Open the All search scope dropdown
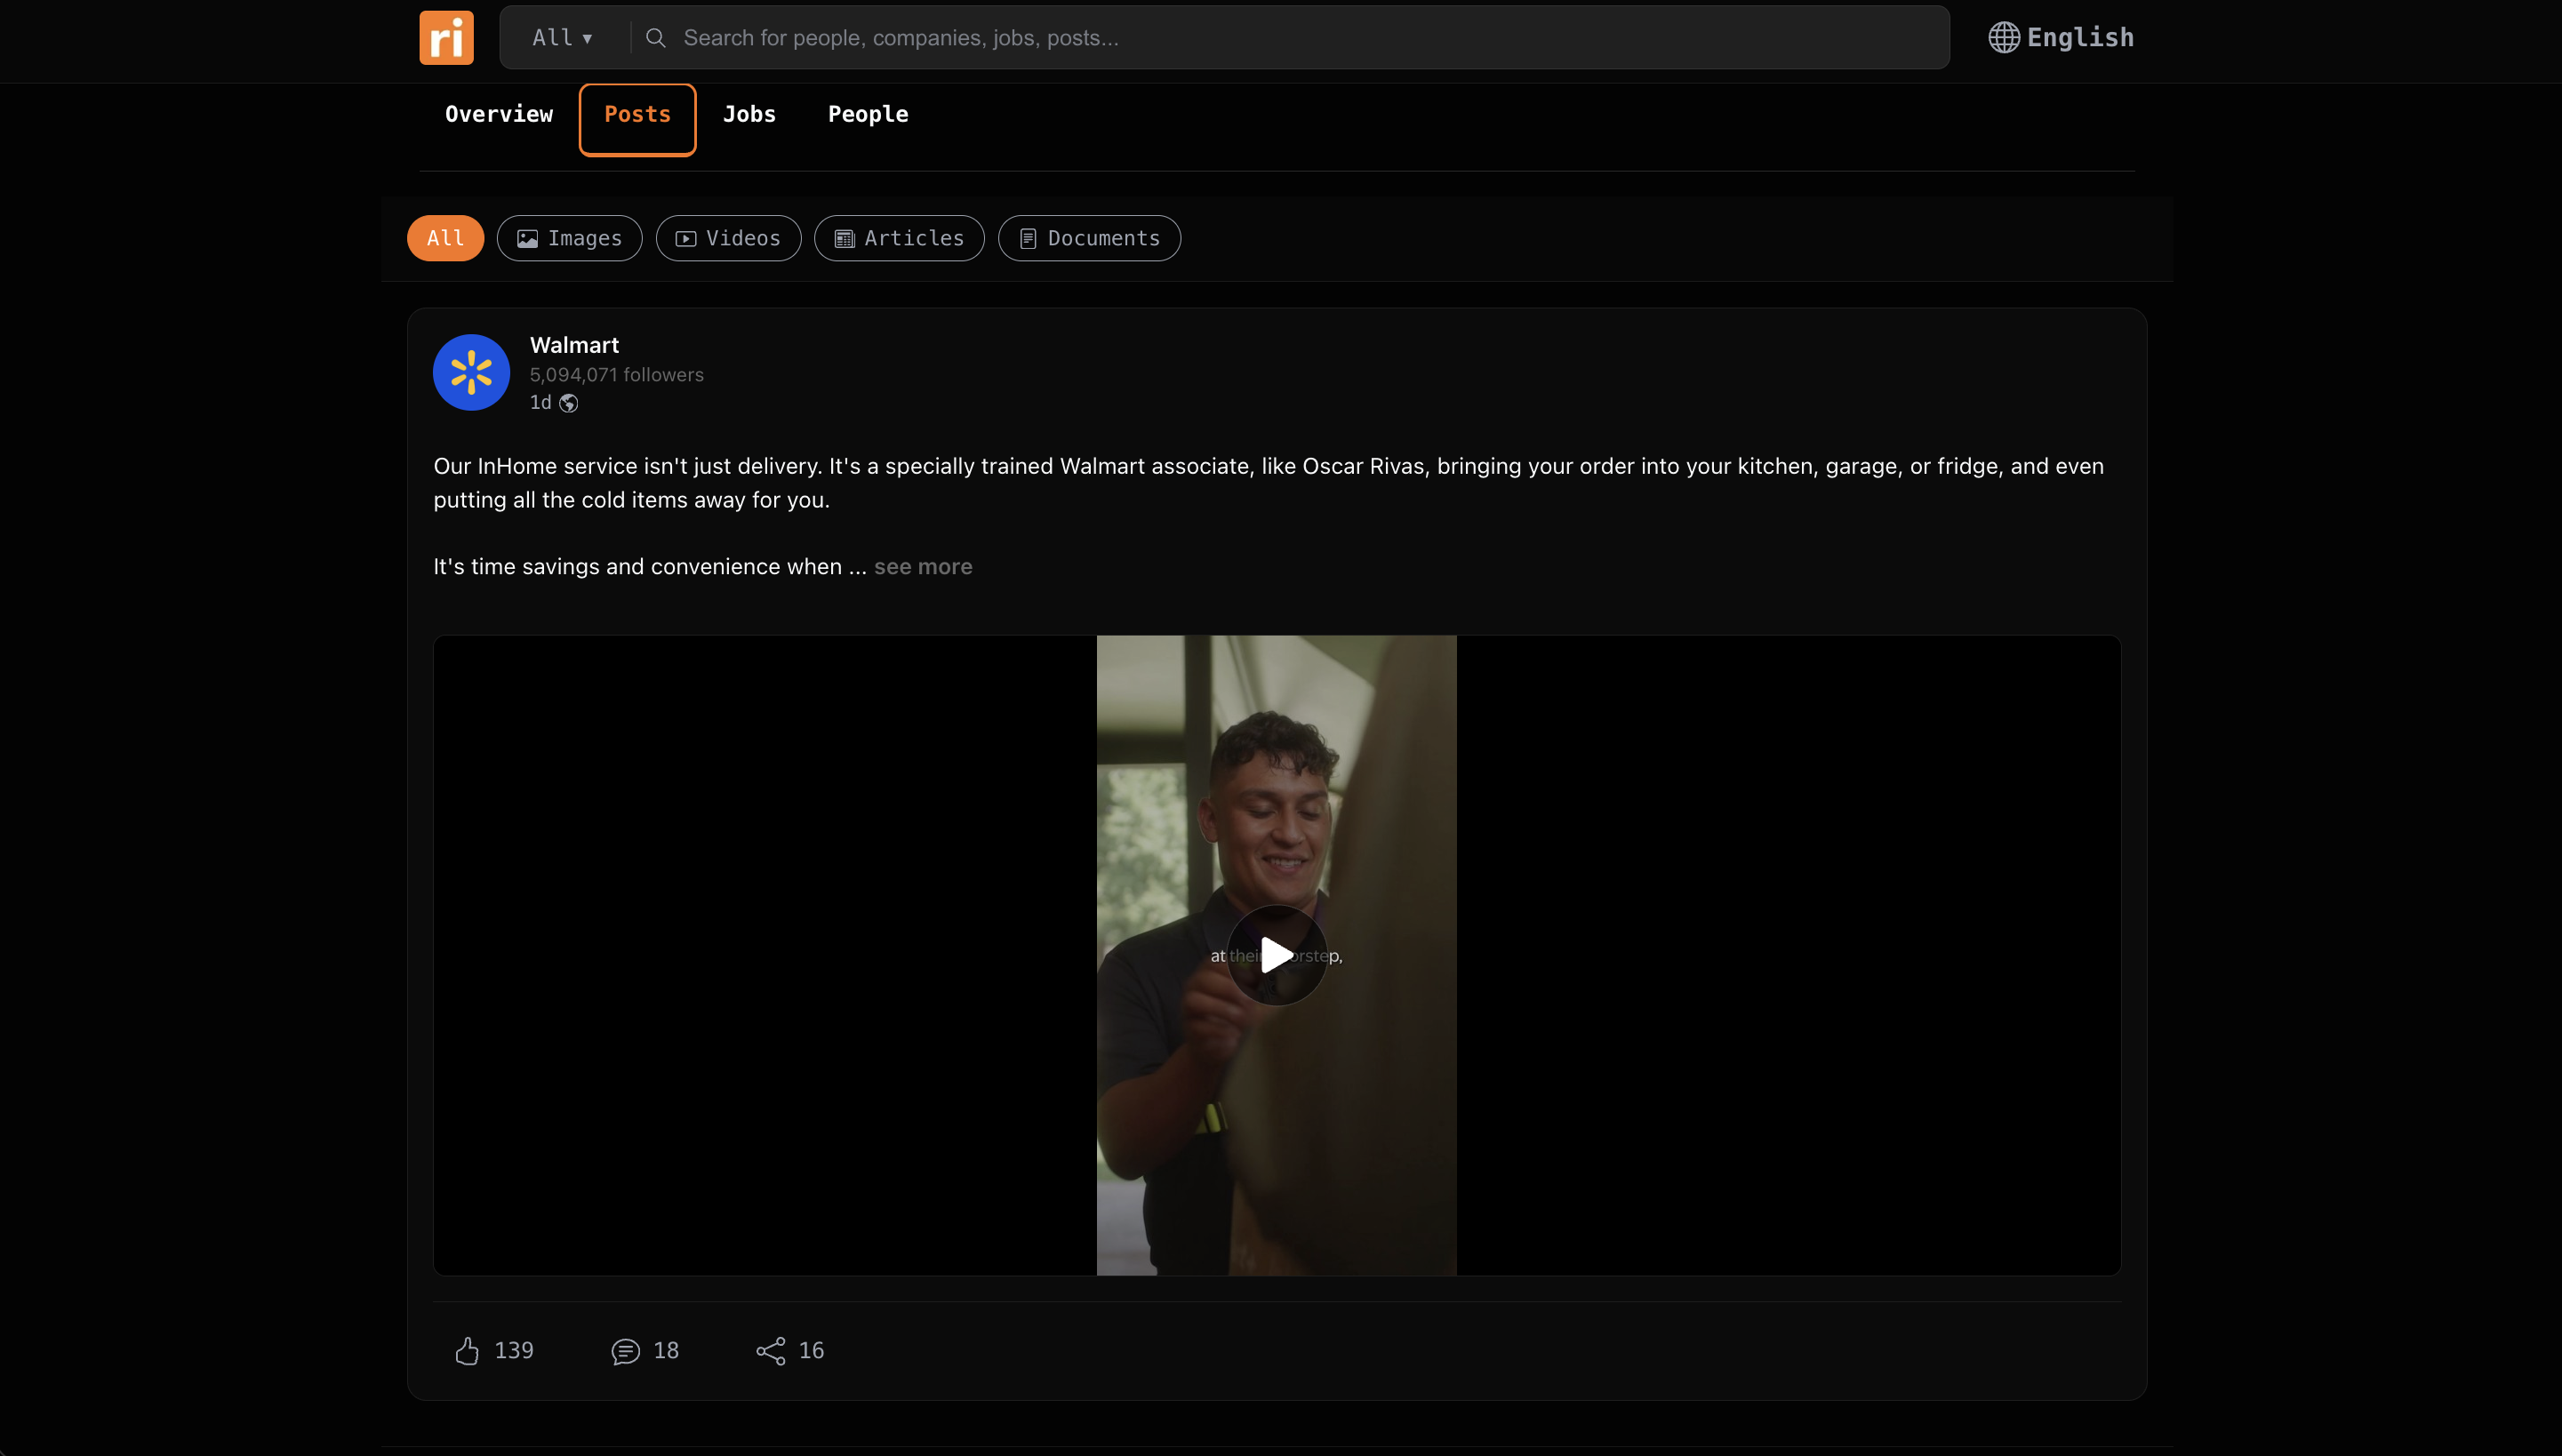 click(x=562, y=38)
